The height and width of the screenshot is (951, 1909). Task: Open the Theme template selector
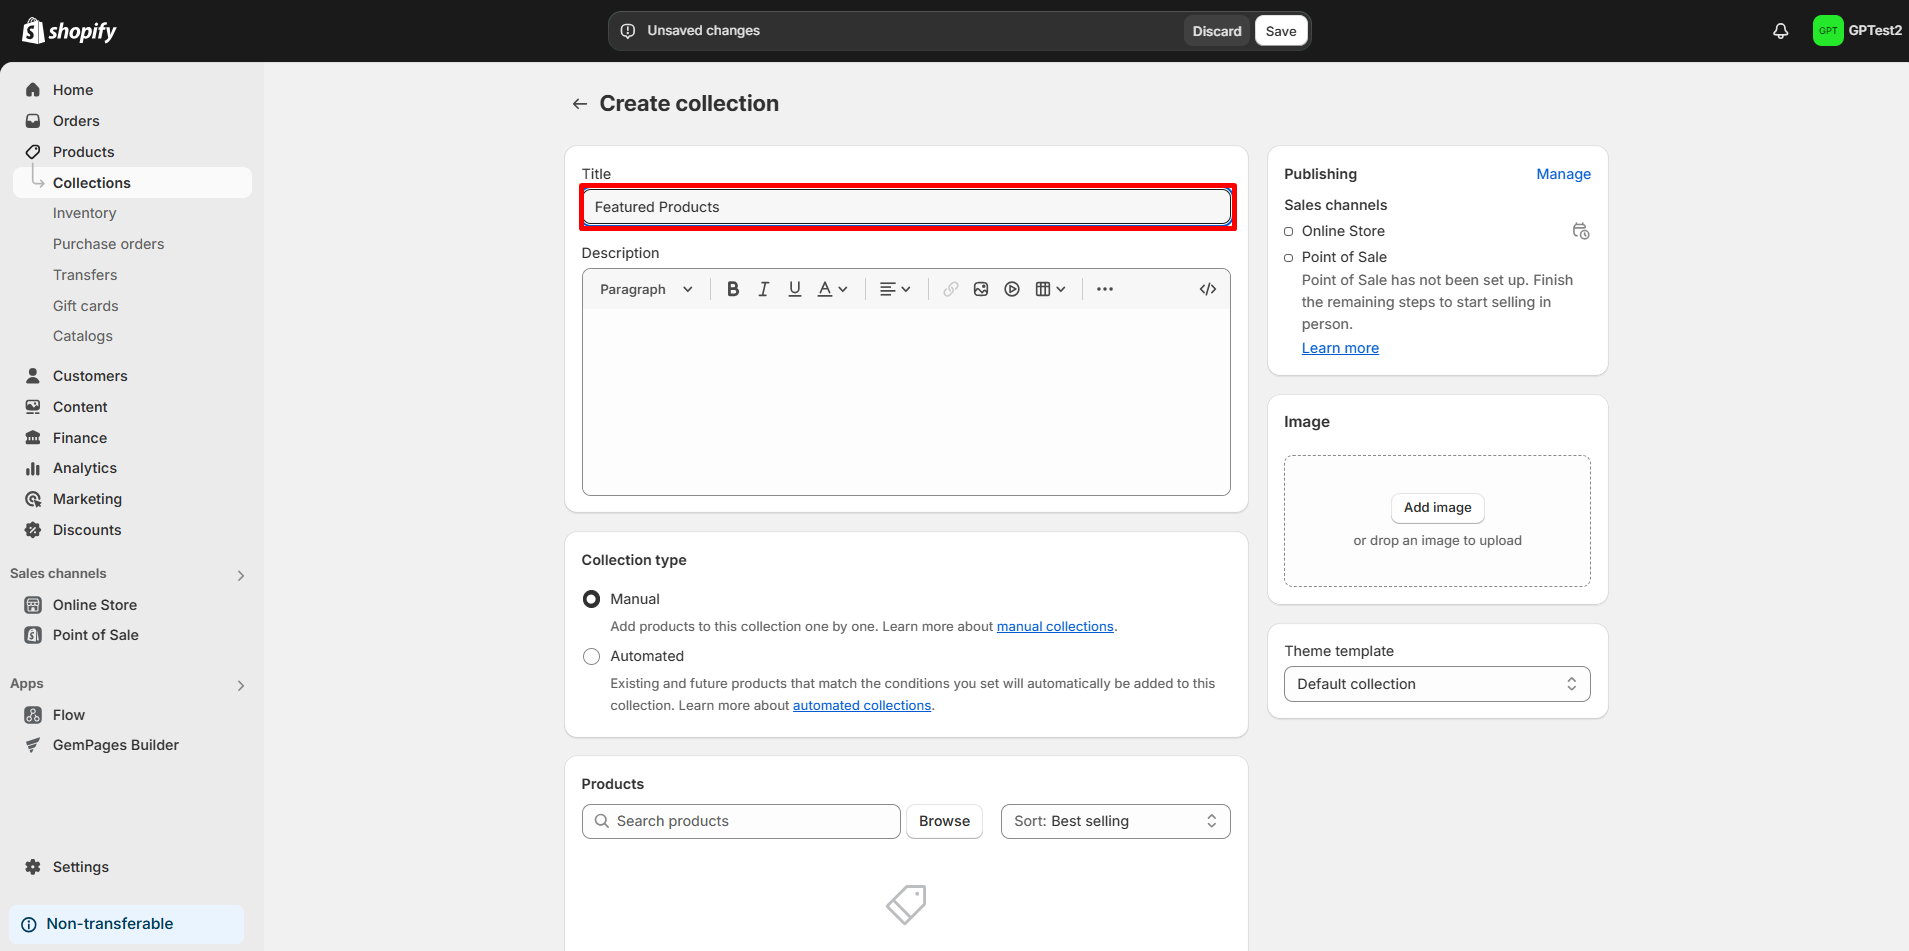click(1436, 683)
